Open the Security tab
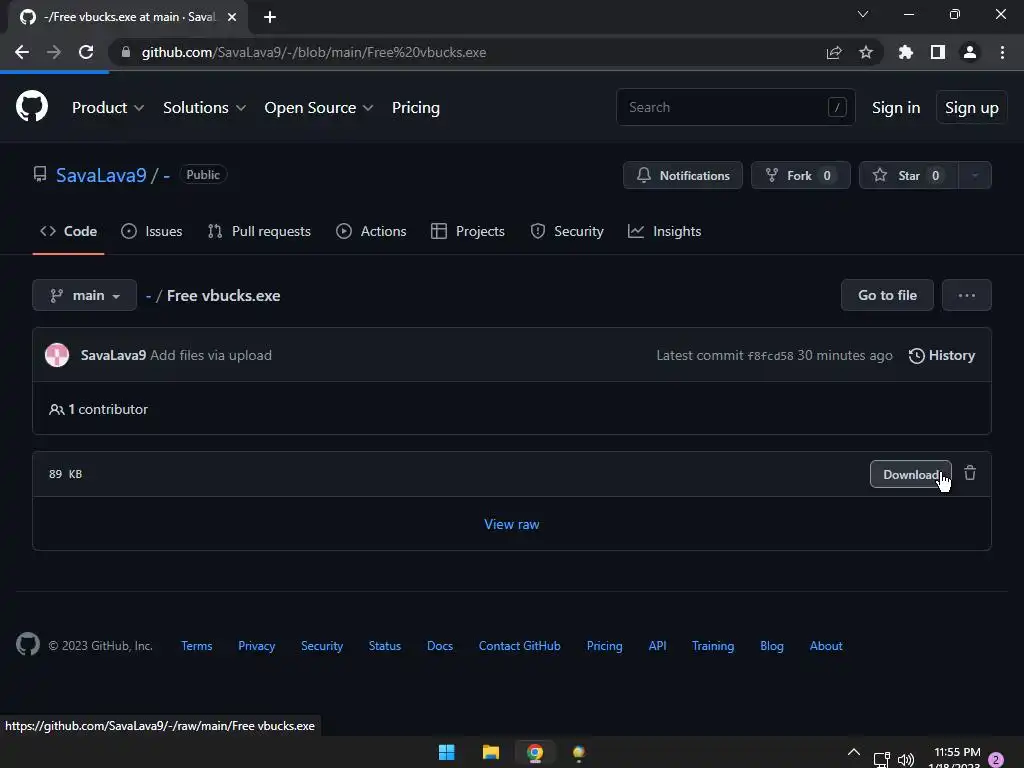The width and height of the screenshot is (1024, 768). pyautogui.click(x=567, y=231)
